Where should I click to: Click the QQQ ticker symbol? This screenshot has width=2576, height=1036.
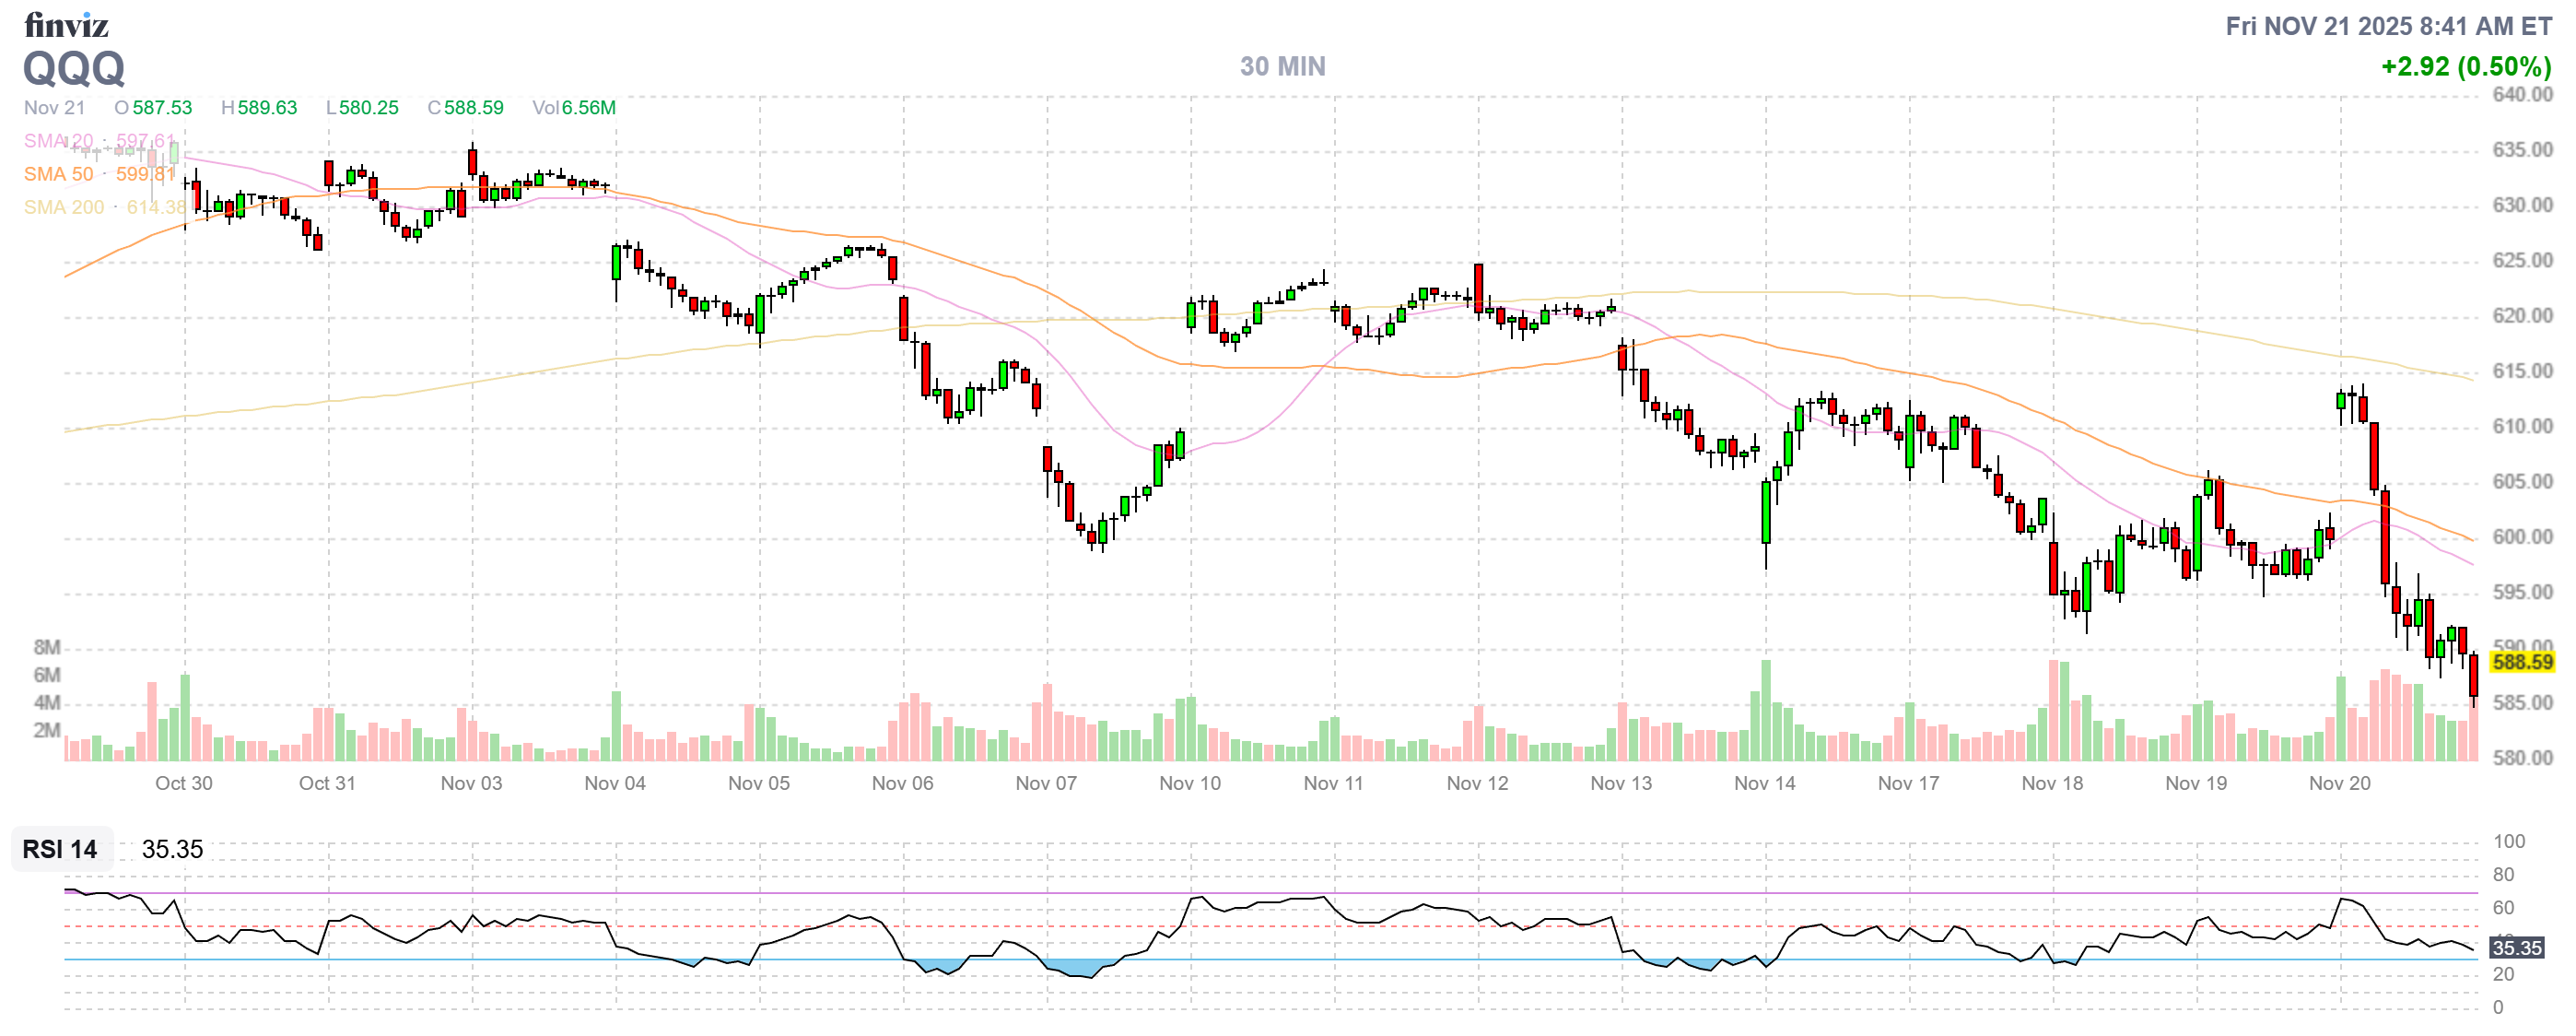point(74,68)
